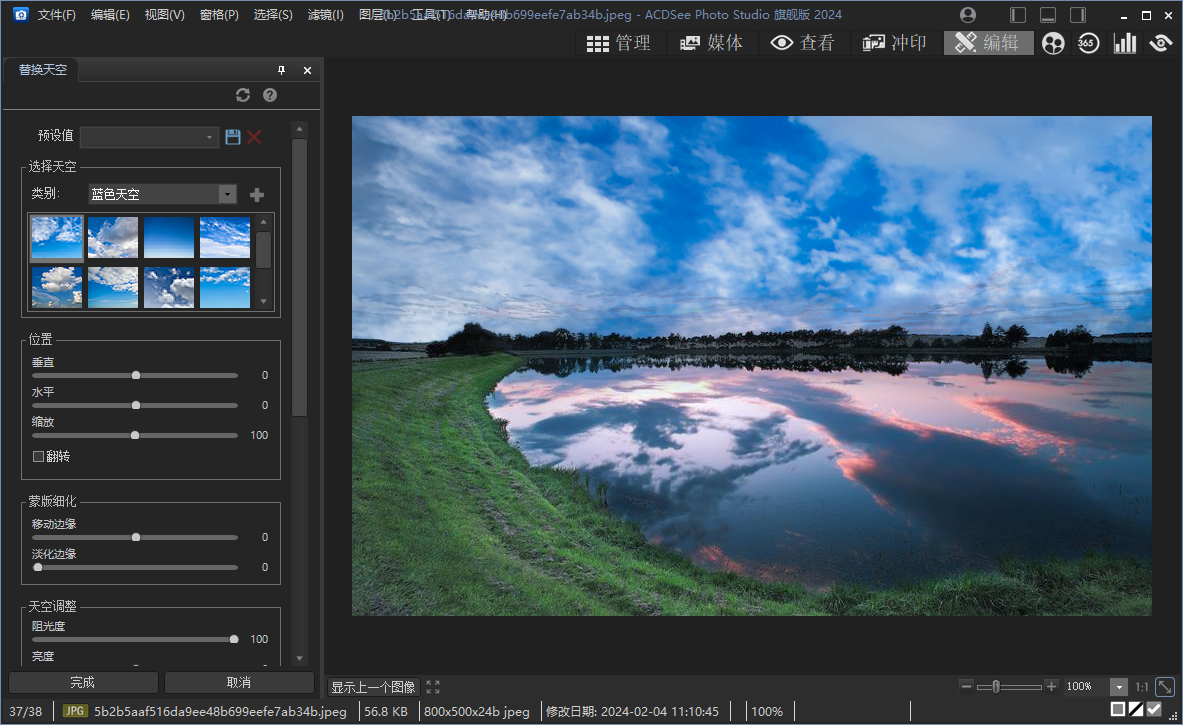1183x725 pixels.
Task: Refresh the 替换天空 panel settings
Action: [x=243, y=95]
